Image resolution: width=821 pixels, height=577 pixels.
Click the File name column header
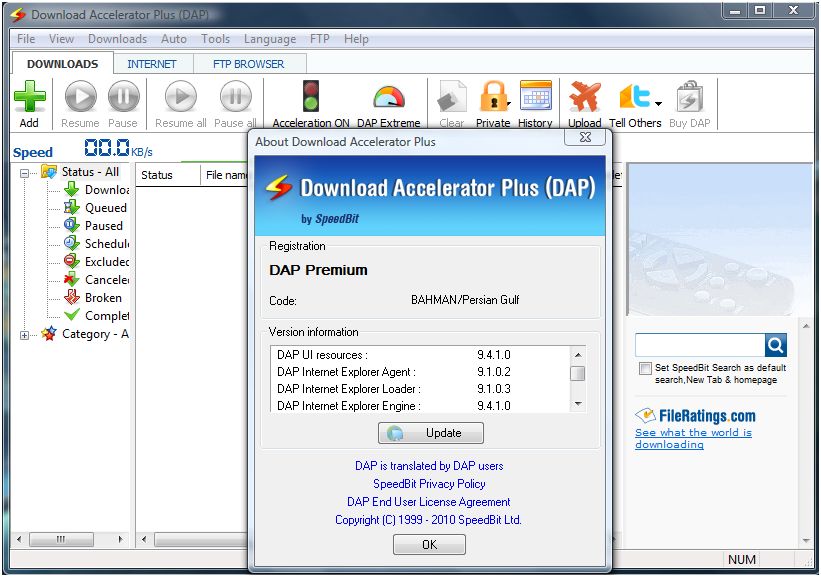click(x=225, y=175)
